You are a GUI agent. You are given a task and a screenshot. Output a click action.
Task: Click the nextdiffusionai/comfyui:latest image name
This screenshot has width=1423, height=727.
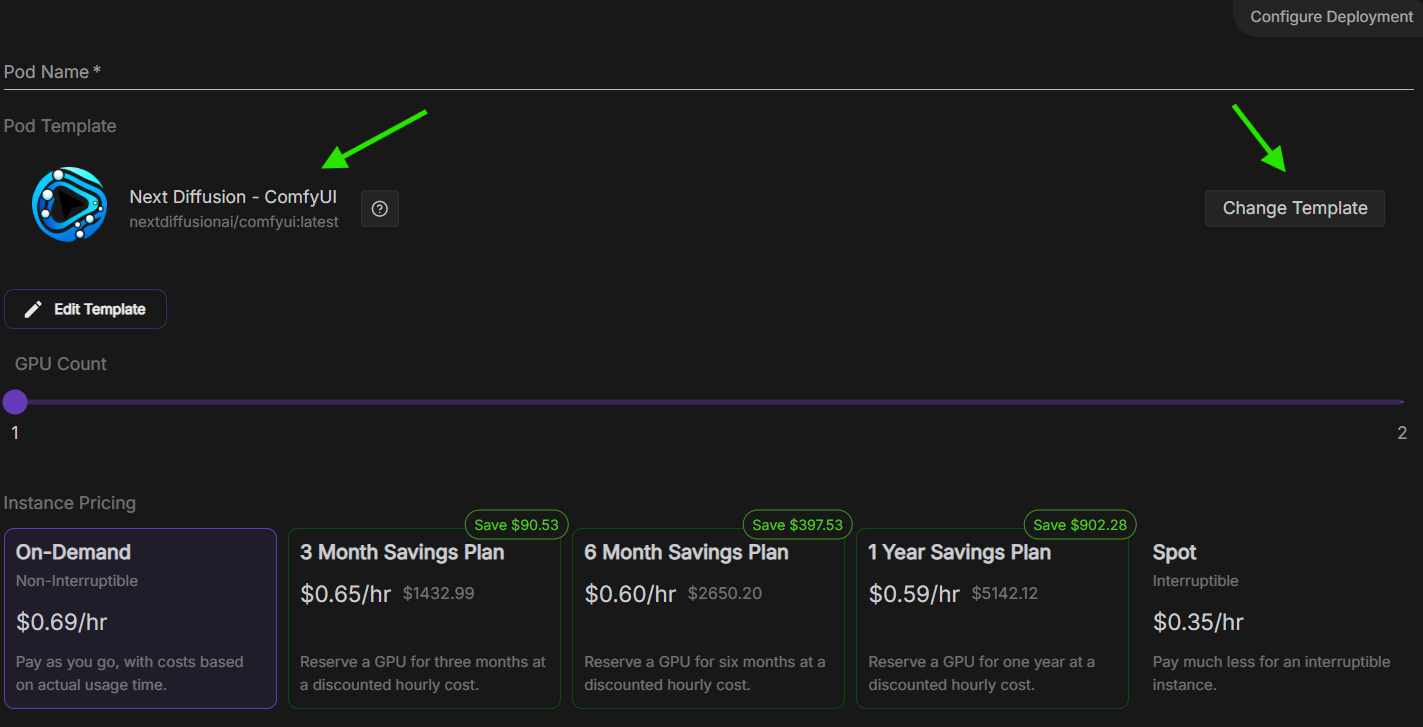coord(234,222)
